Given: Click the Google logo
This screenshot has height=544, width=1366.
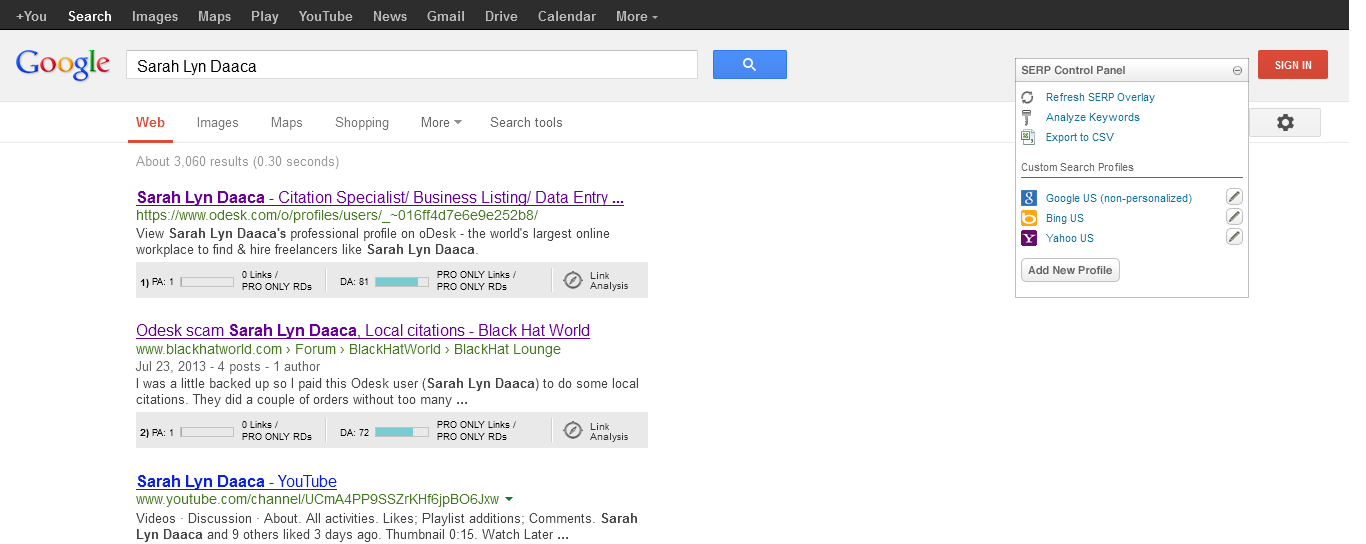Looking at the screenshot, I should pos(63,64).
